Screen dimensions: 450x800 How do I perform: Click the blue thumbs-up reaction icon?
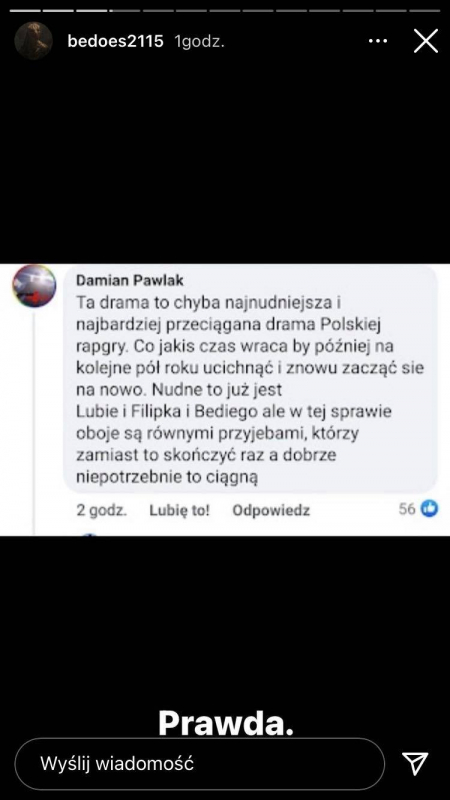(x=430, y=508)
